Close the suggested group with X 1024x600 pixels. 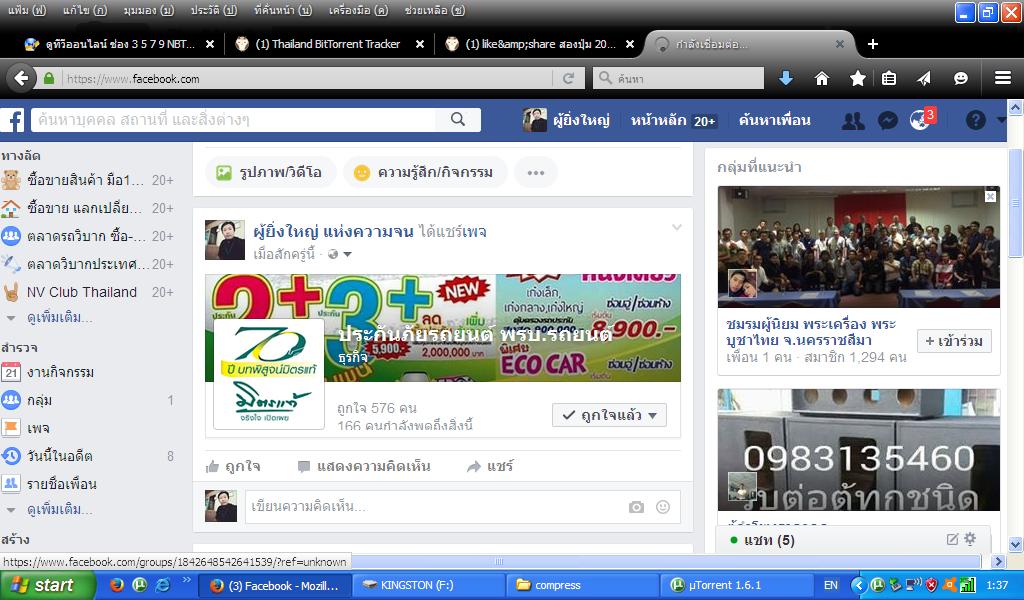point(991,196)
